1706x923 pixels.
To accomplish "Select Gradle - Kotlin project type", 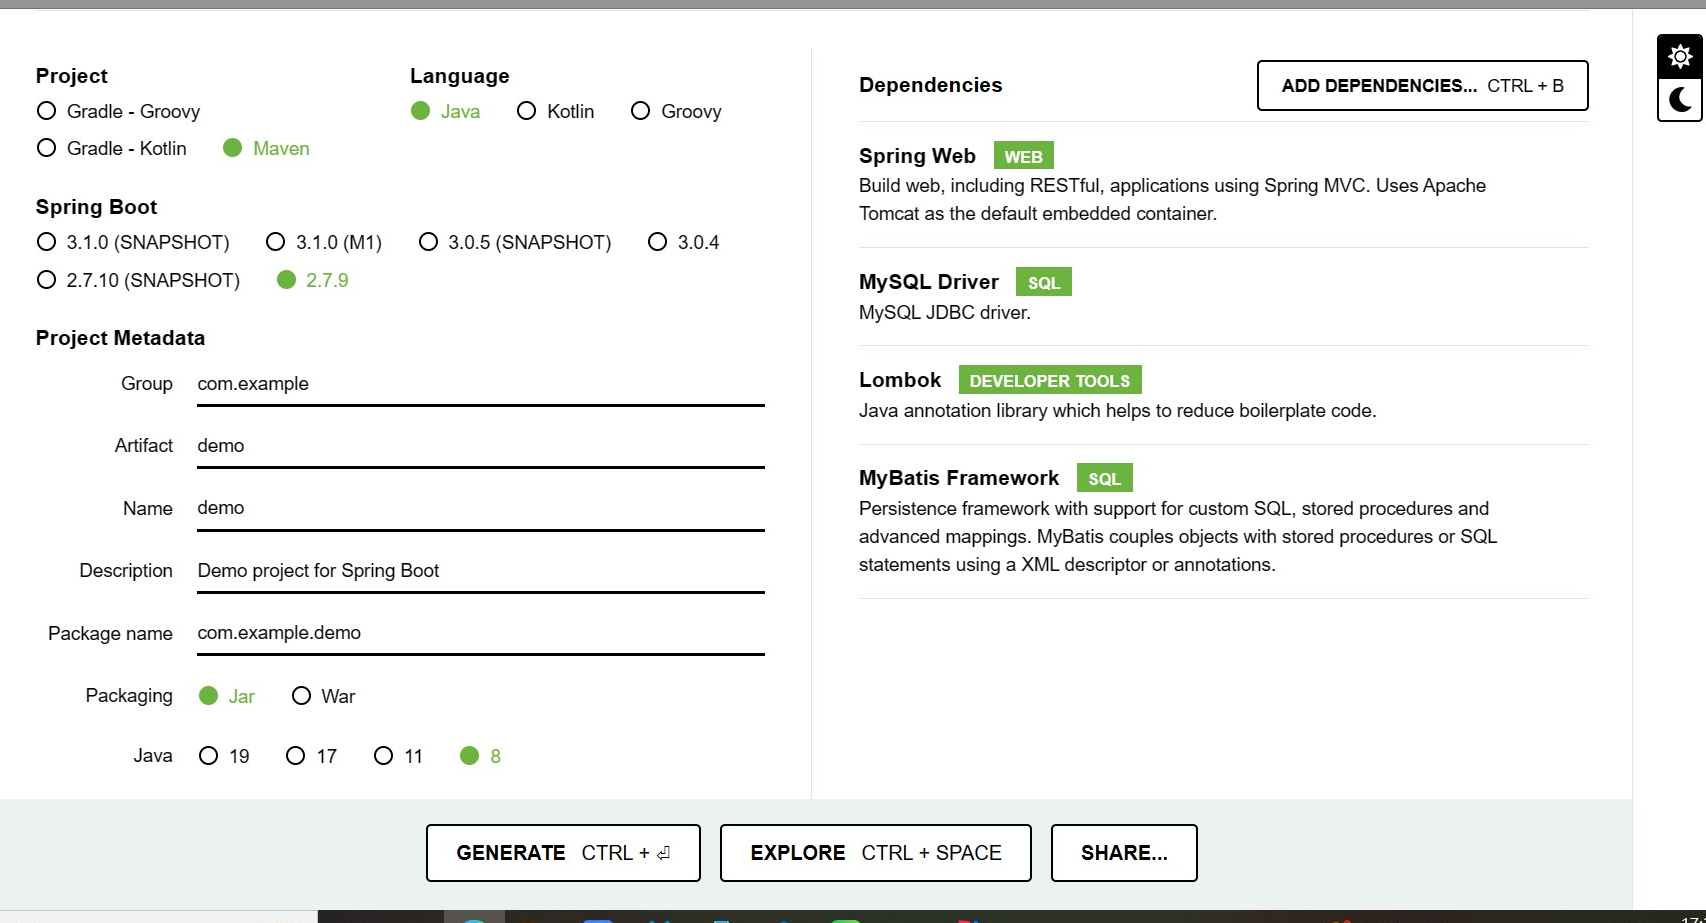I will coord(112,148).
